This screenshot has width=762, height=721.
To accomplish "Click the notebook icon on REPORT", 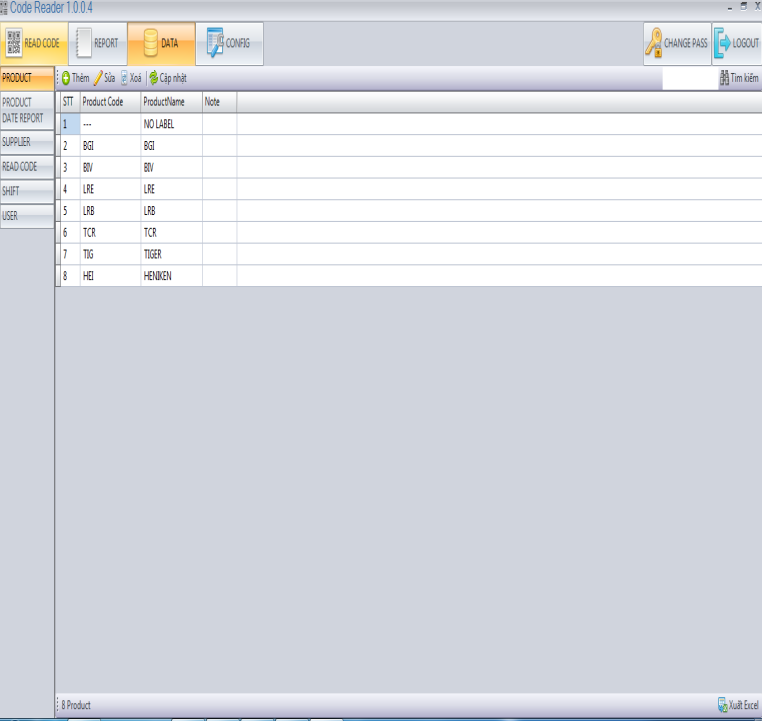I will coord(84,43).
